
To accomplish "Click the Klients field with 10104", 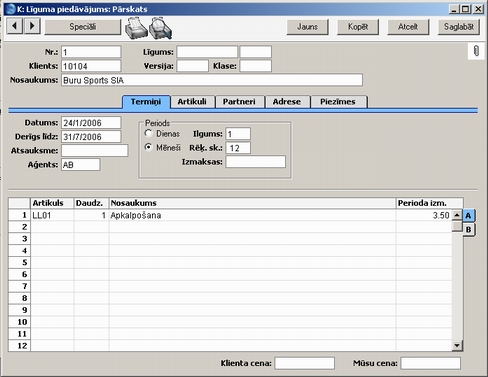I will [91, 66].
